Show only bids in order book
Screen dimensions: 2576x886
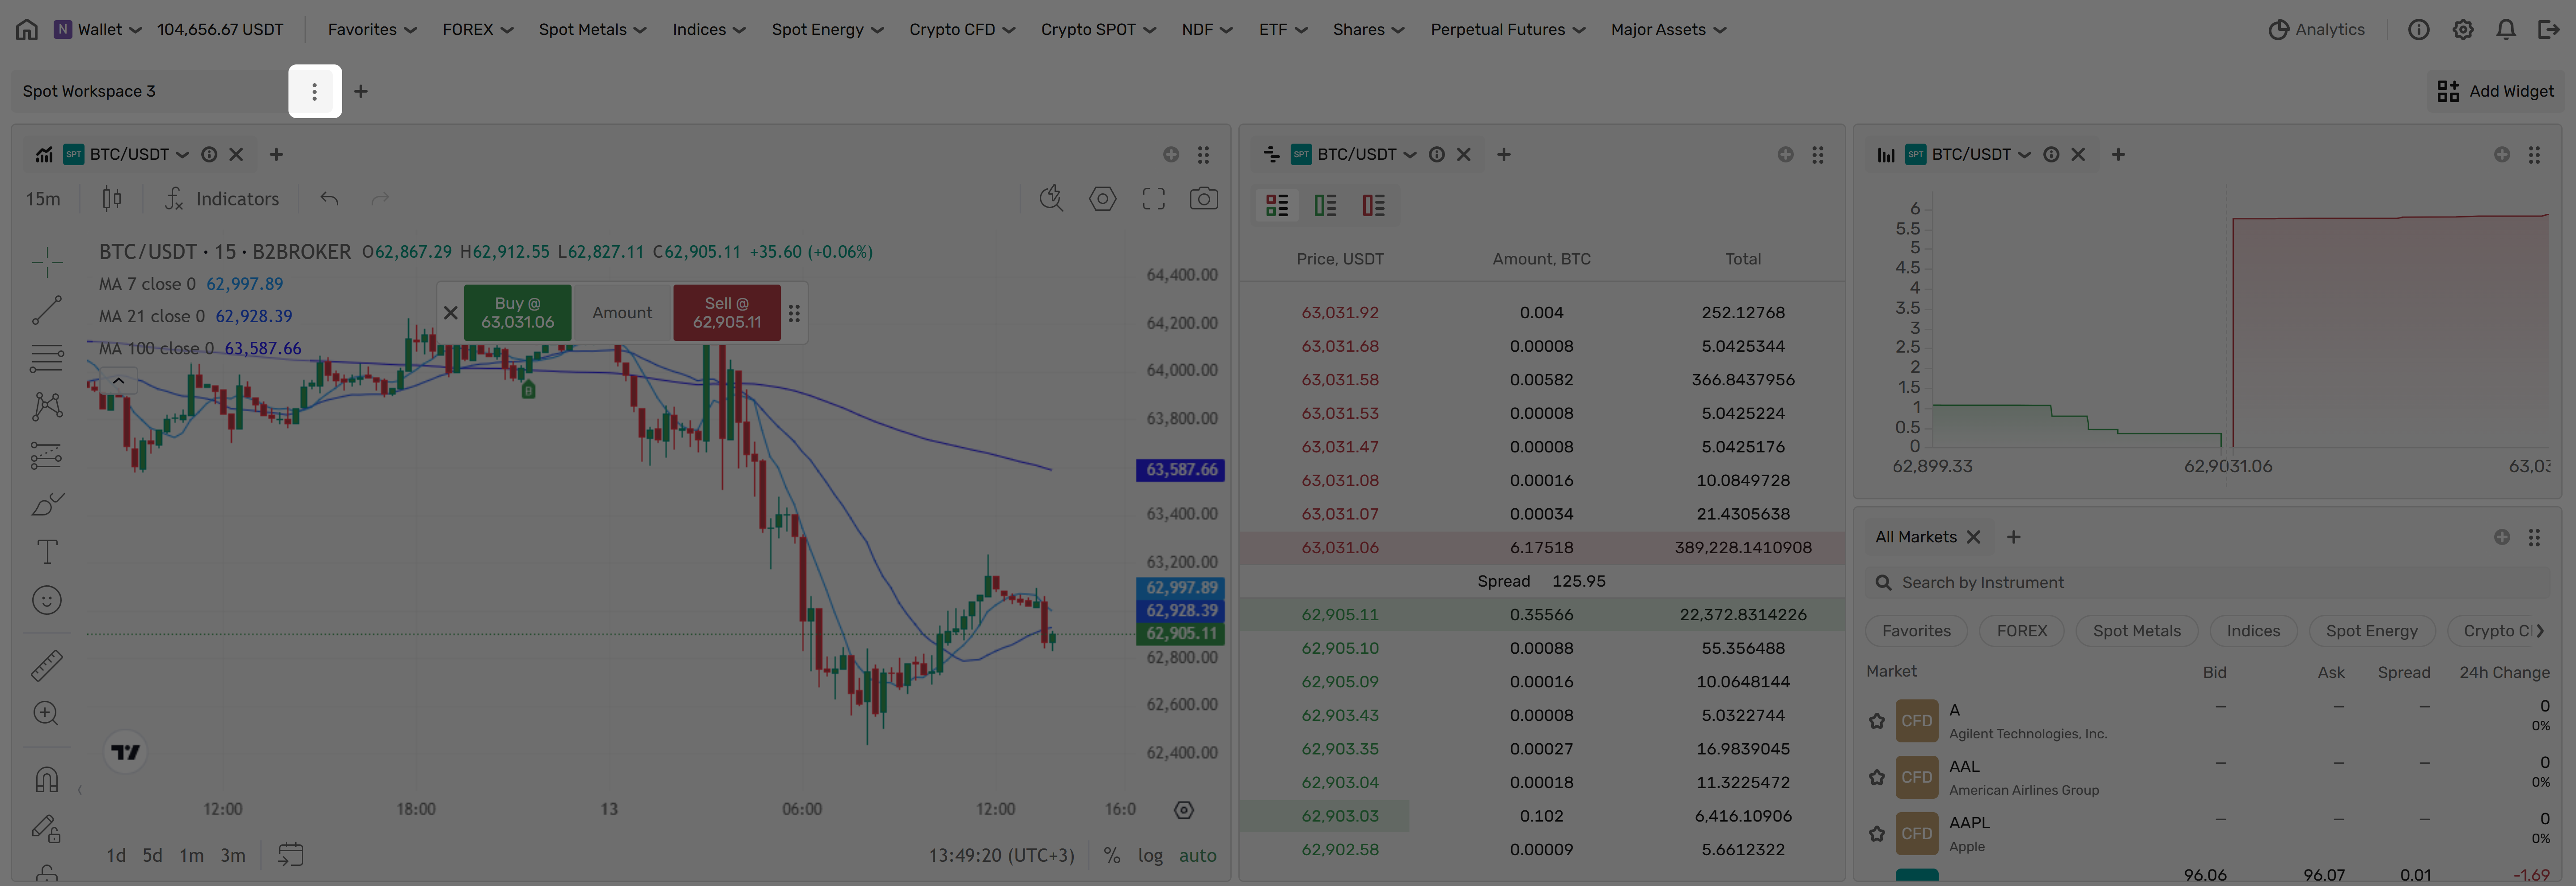[x=1326, y=205]
